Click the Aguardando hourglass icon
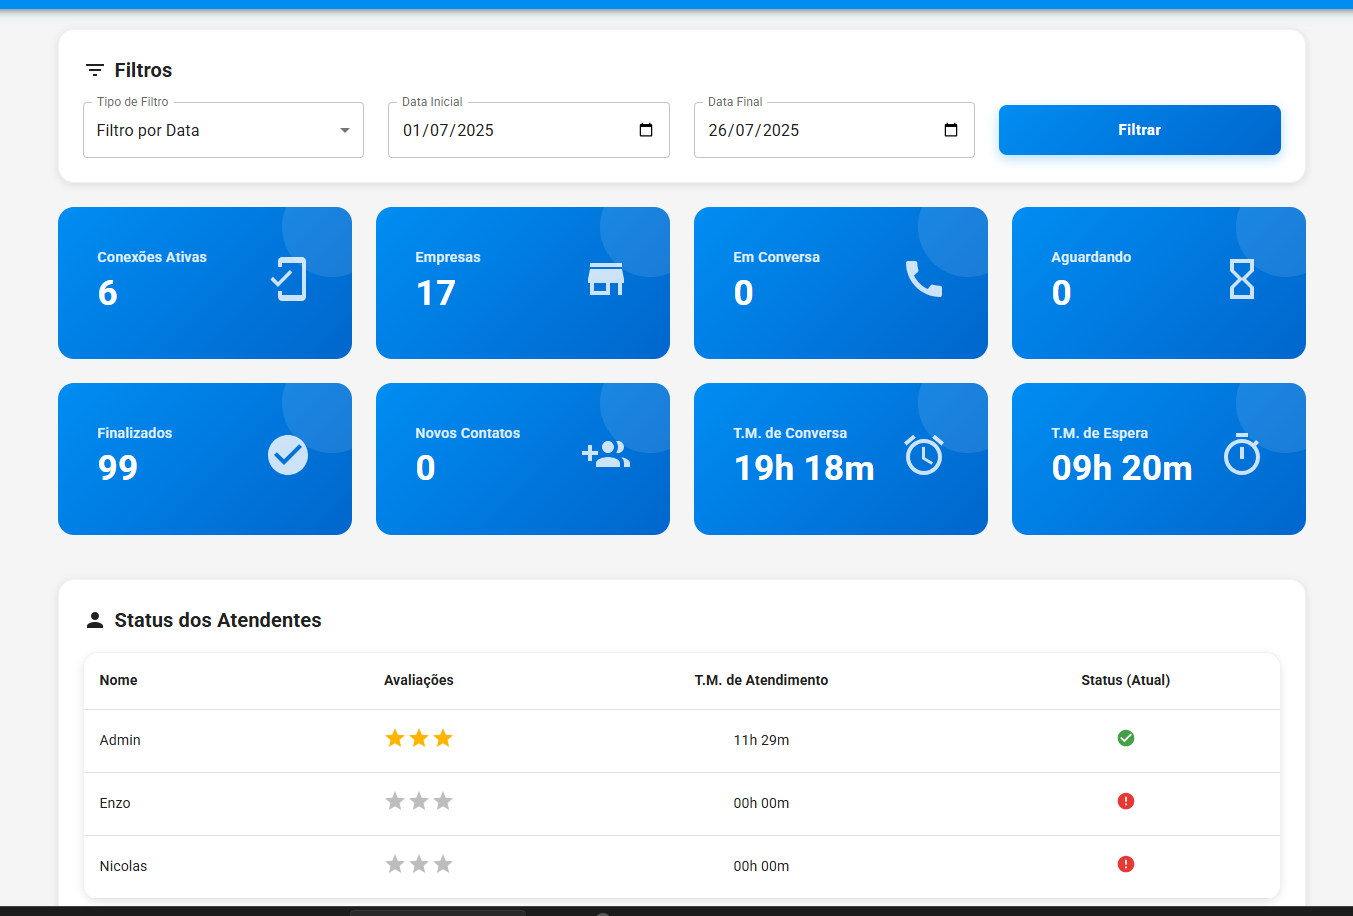 click(x=1241, y=279)
